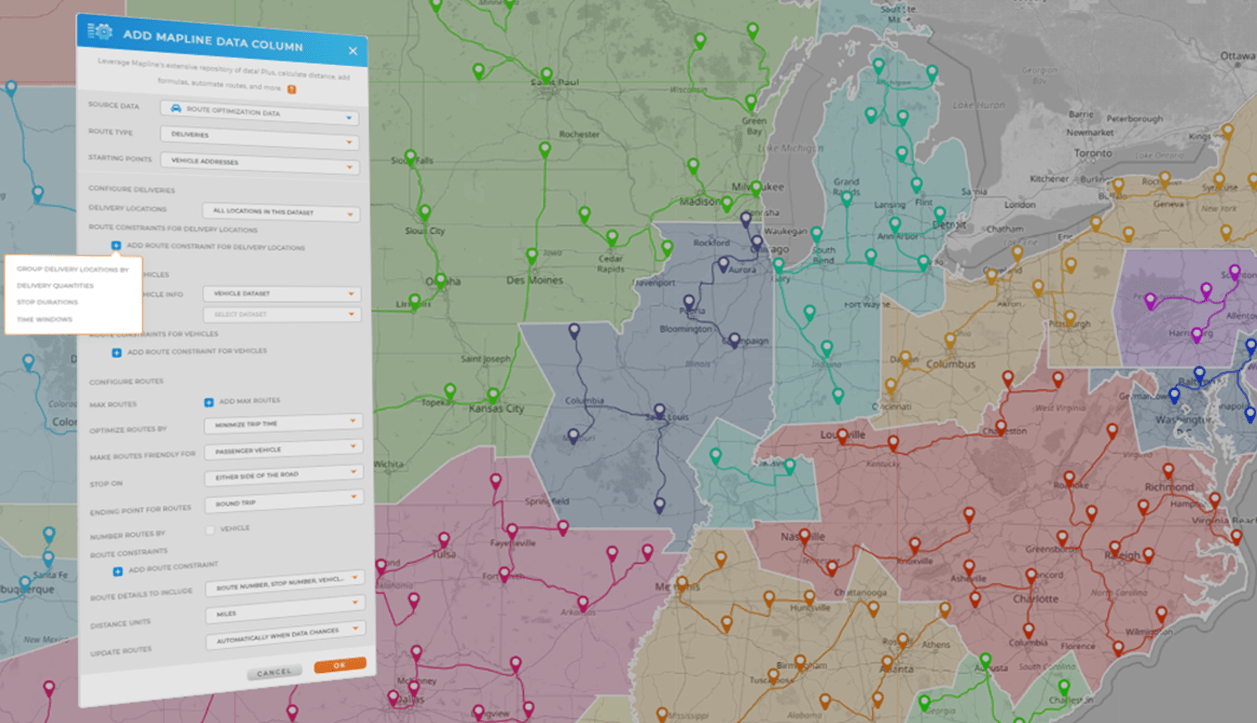Click the gear icon in the dialog header
The height and width of the screenshot is (723, 1257).
coord(99,31)
